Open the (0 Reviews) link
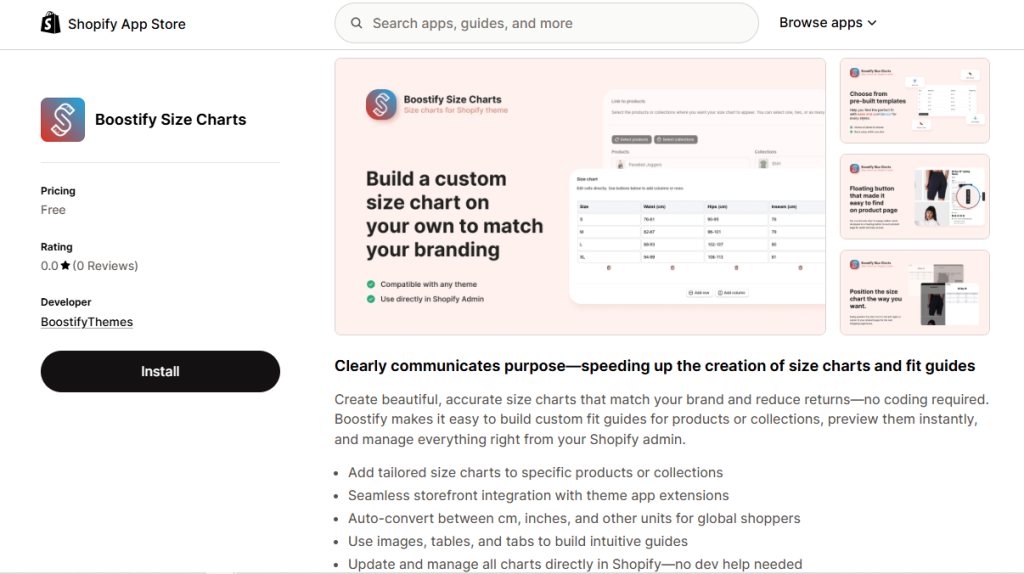Image resolution: width=1024 pixels, height=574 pixels. tap(105, 266)
